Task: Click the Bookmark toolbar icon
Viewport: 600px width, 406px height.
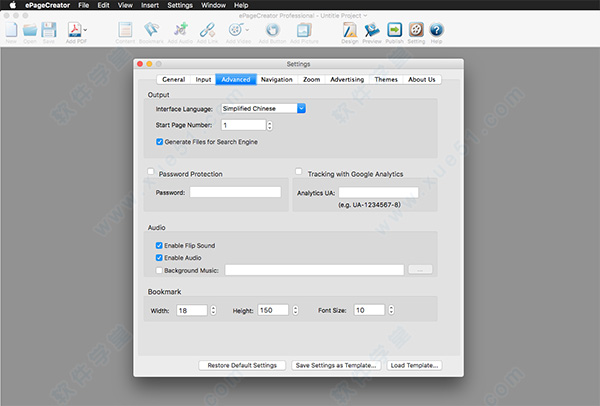Action: click(x=151, y=30)
